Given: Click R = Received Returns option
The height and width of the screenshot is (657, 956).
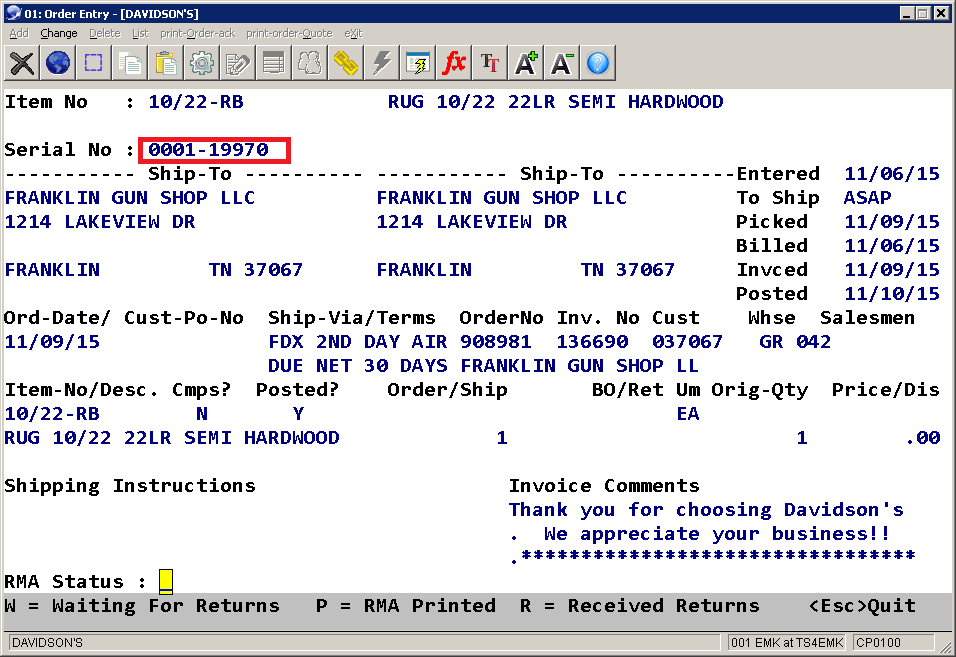Looking at the screenshot, I should click(x=640, y=606).
